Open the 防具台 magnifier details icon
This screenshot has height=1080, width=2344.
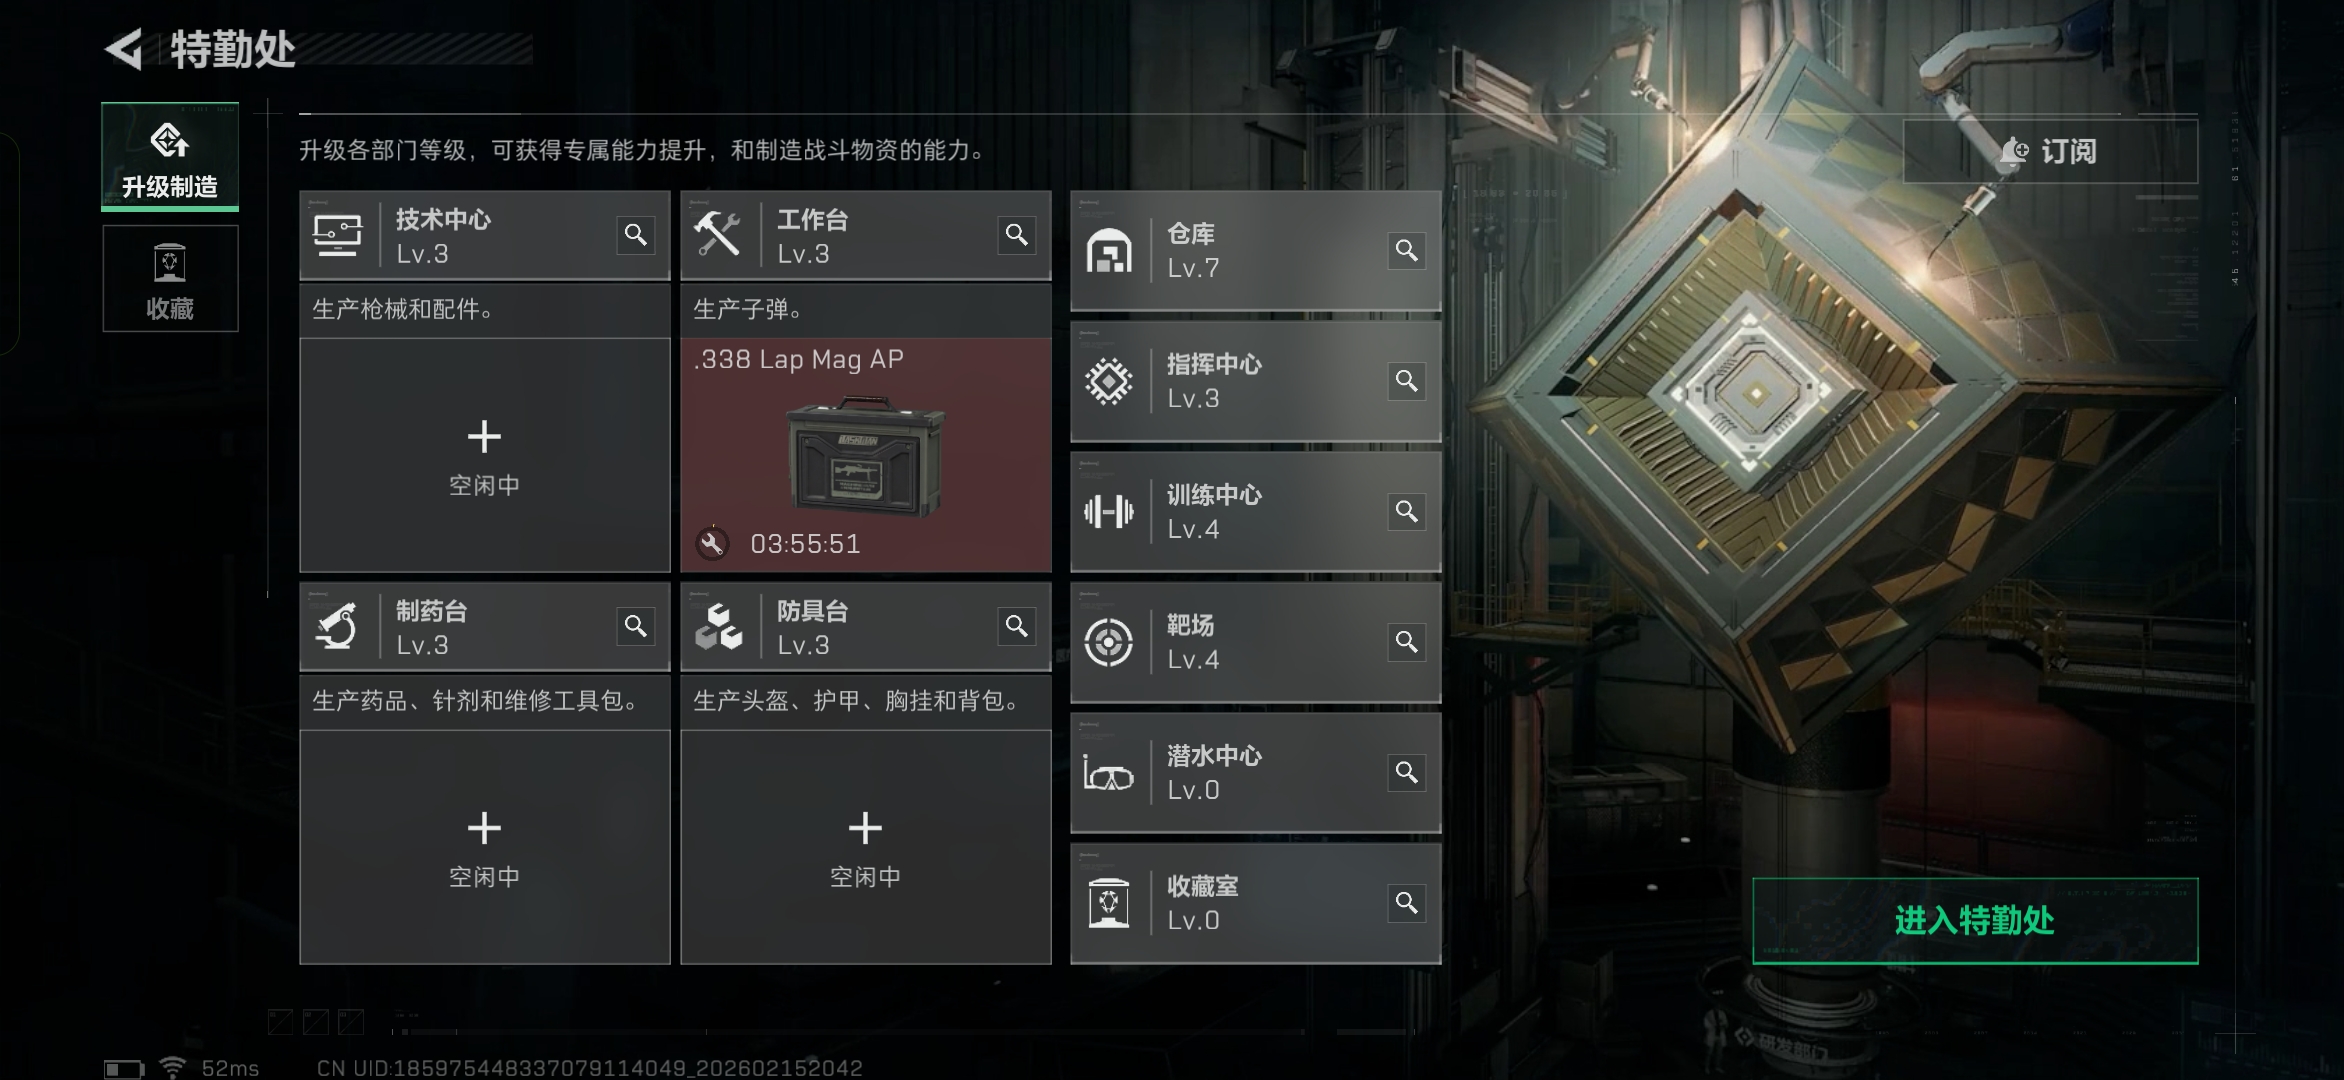point(1016,626)
